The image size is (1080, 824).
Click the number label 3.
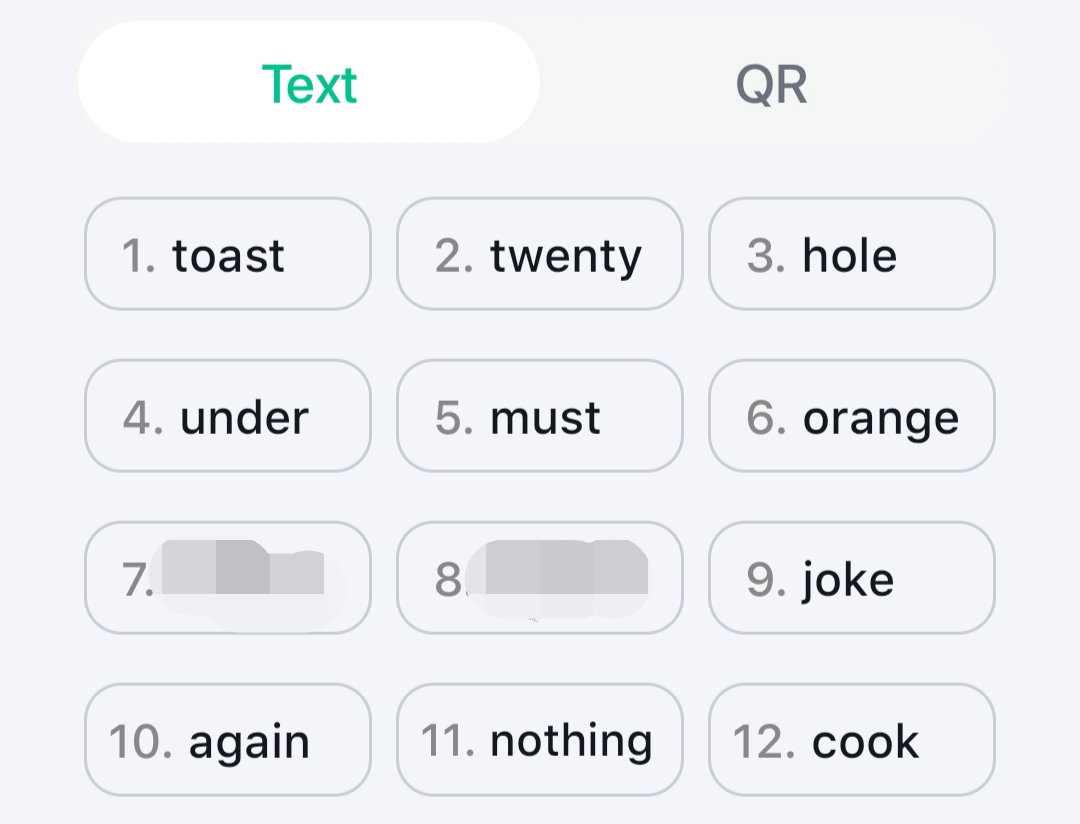(x=766, y=256)
